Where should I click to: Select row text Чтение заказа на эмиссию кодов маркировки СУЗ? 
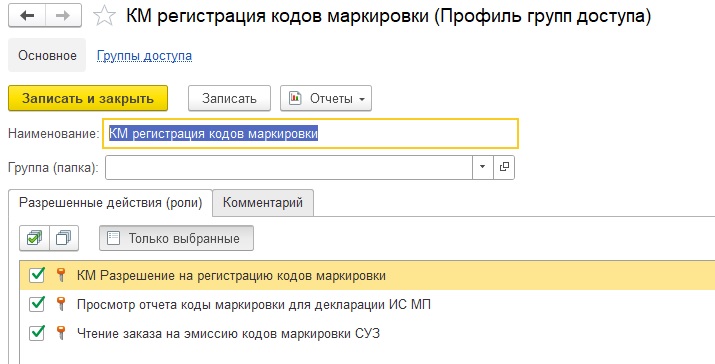(x=228, y=333)
